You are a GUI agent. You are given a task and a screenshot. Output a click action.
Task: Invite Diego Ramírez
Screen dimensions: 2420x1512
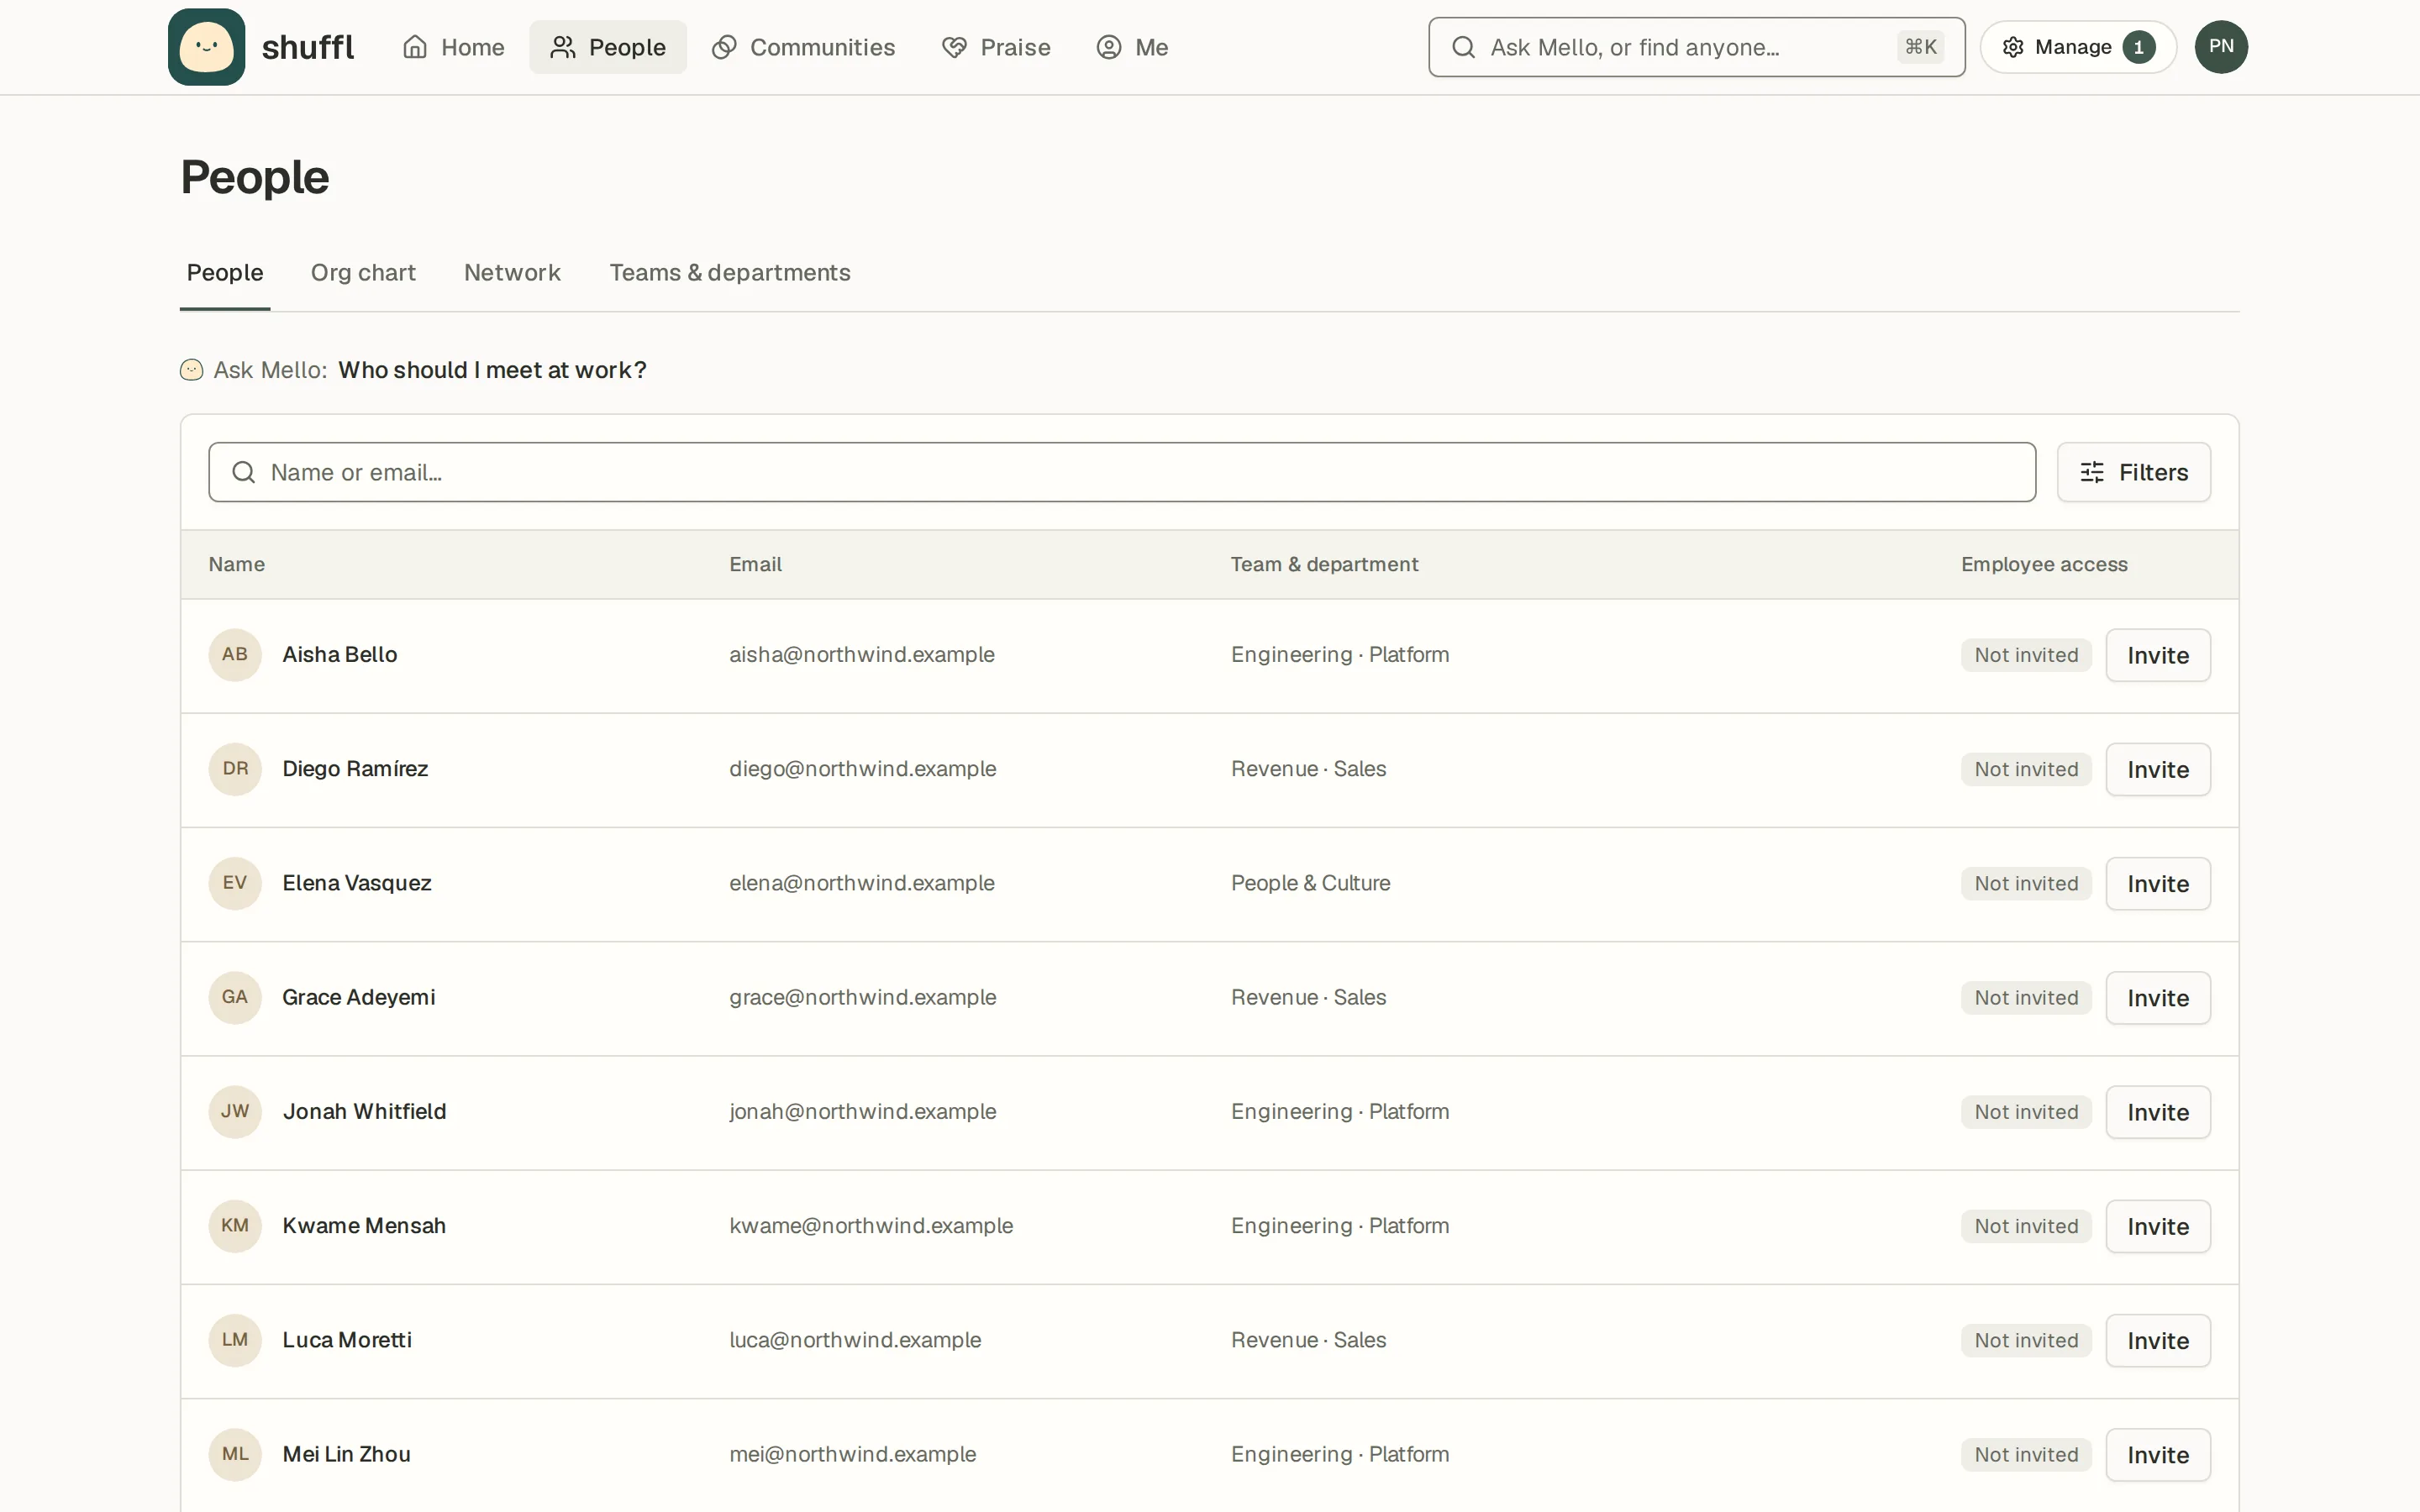[2158, 769]
